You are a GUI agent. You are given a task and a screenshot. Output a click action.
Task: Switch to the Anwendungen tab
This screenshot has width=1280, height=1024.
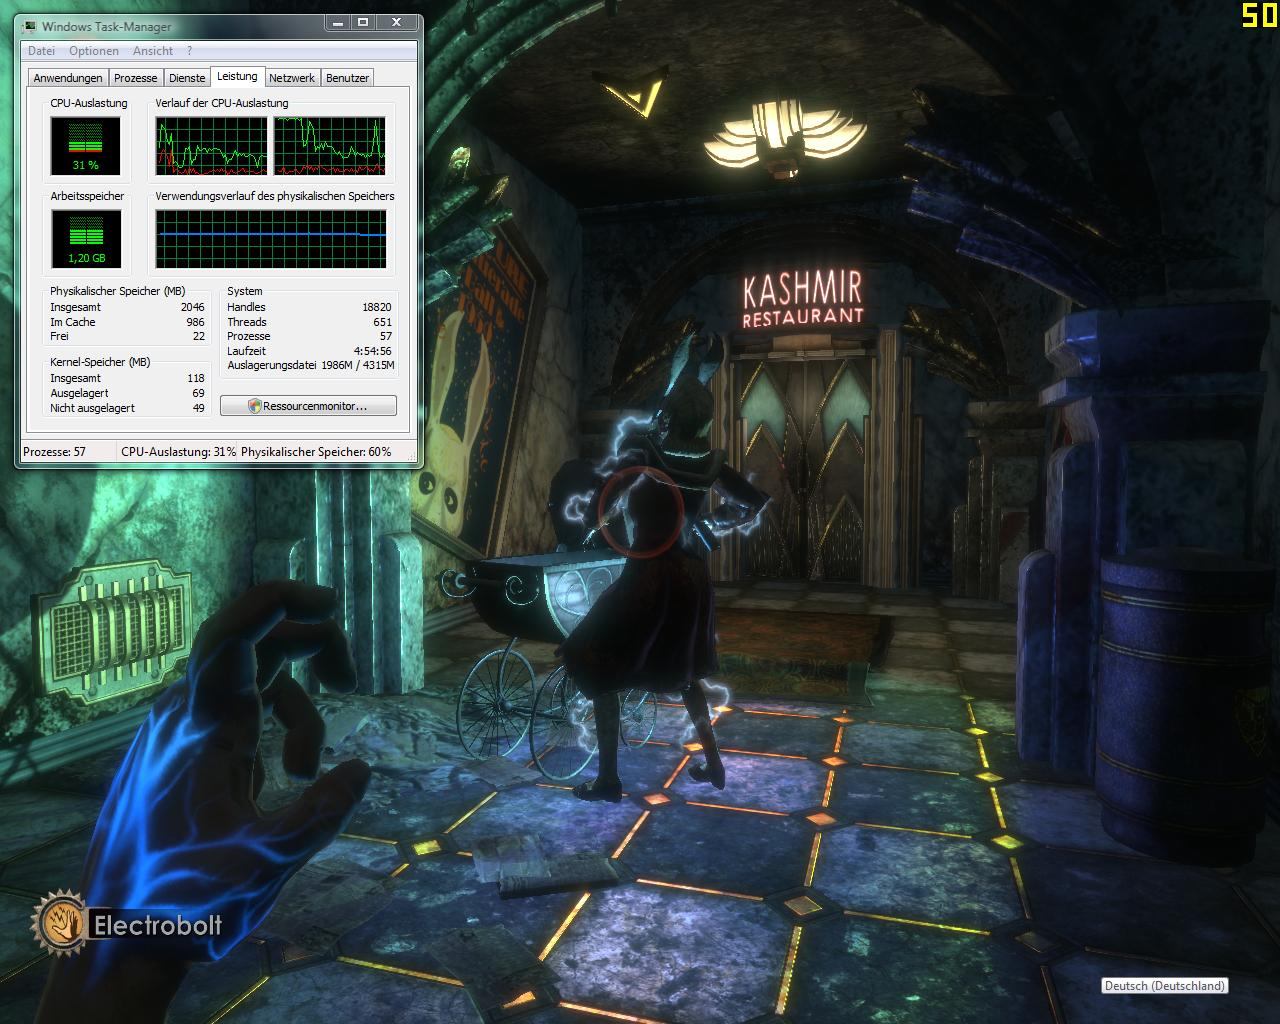pyautogui.click(x=68, y=78)
